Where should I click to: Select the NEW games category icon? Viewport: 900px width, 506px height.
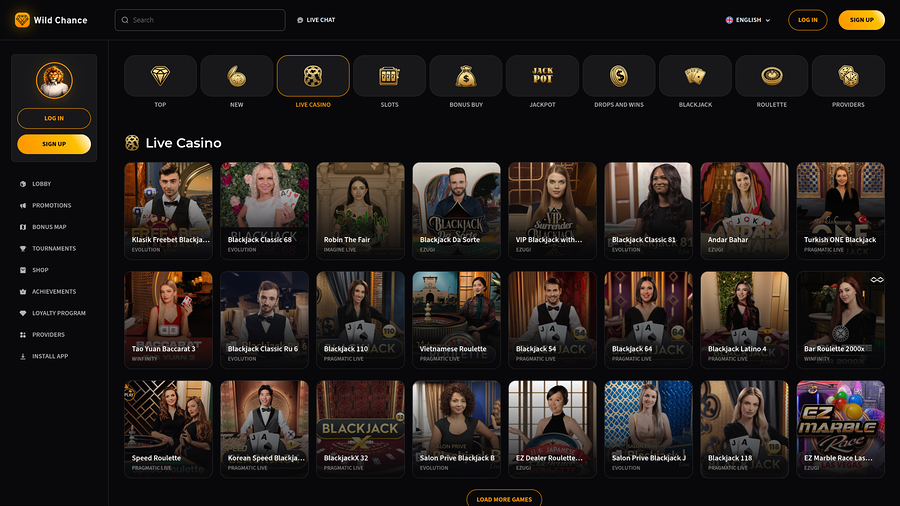[236, 76]
